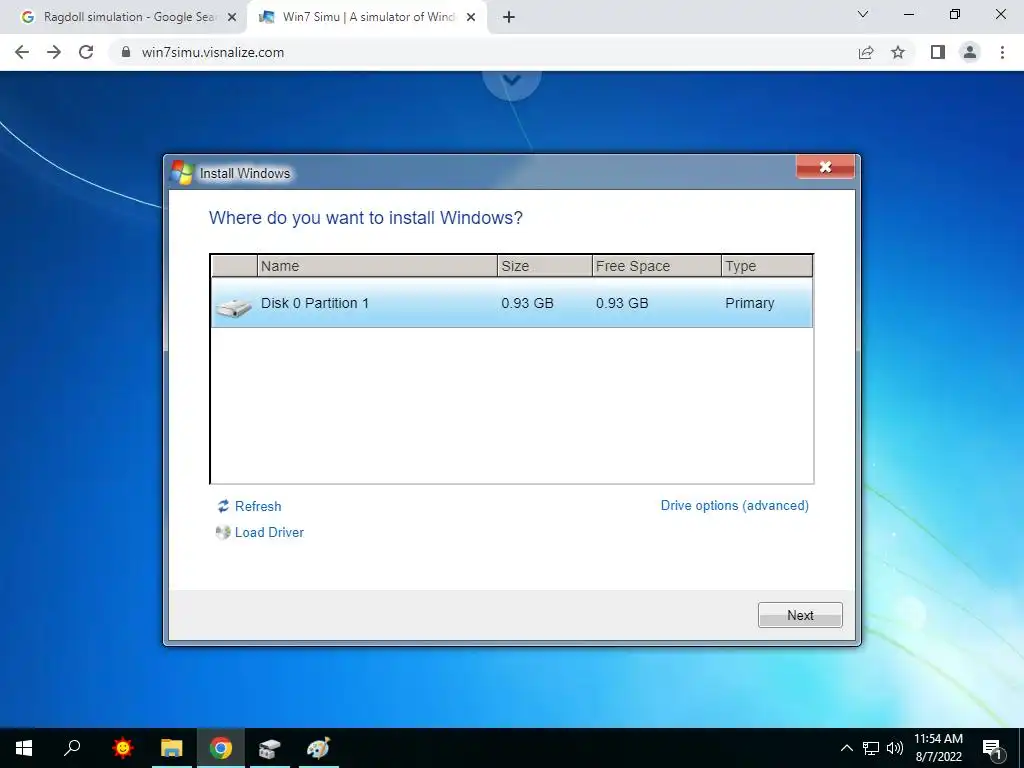Open the notification center icon

[x=993, y=748]
